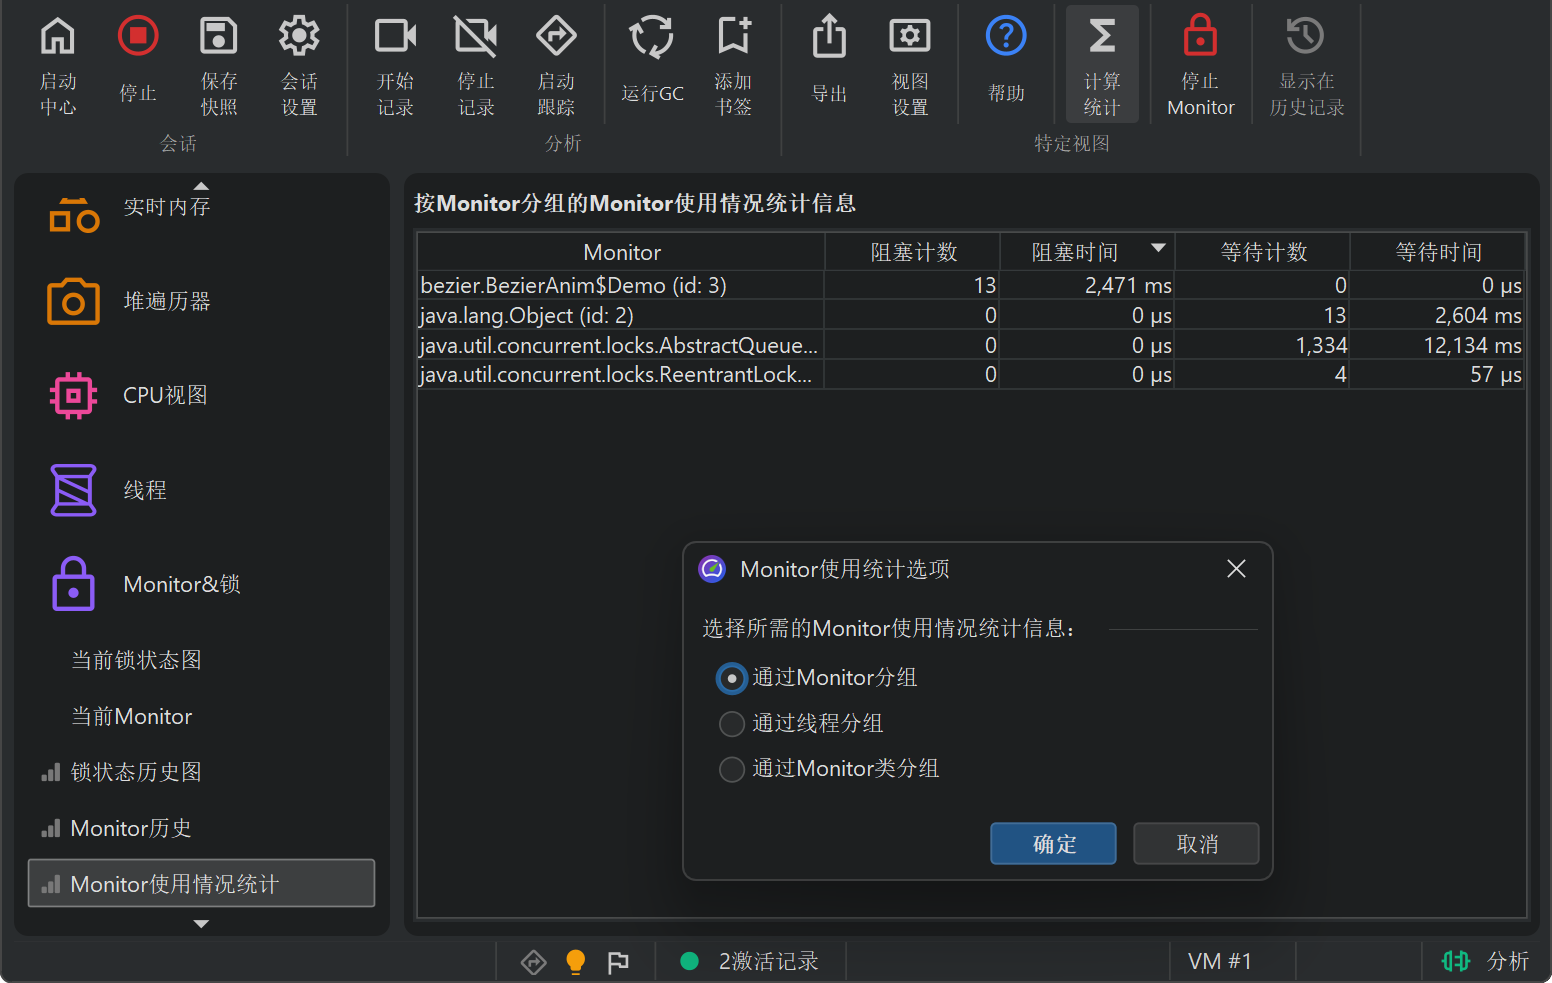Save a snapshot with 保存快照 icon
The height and width of the screenshot is (983, 1552).
218,37
